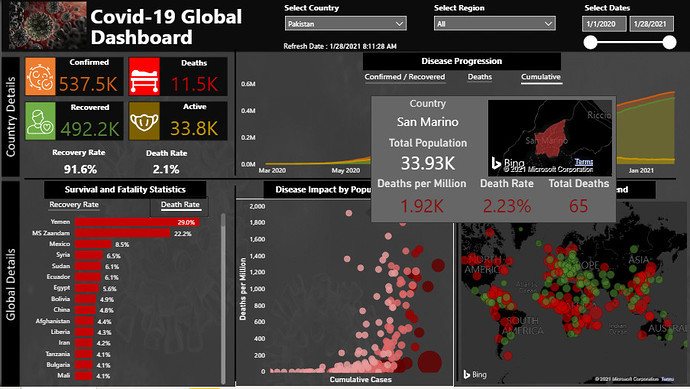Viewport: 690px width, 389px height.
Task: Click the Active value 33.8K
Action: pos(194,128)
